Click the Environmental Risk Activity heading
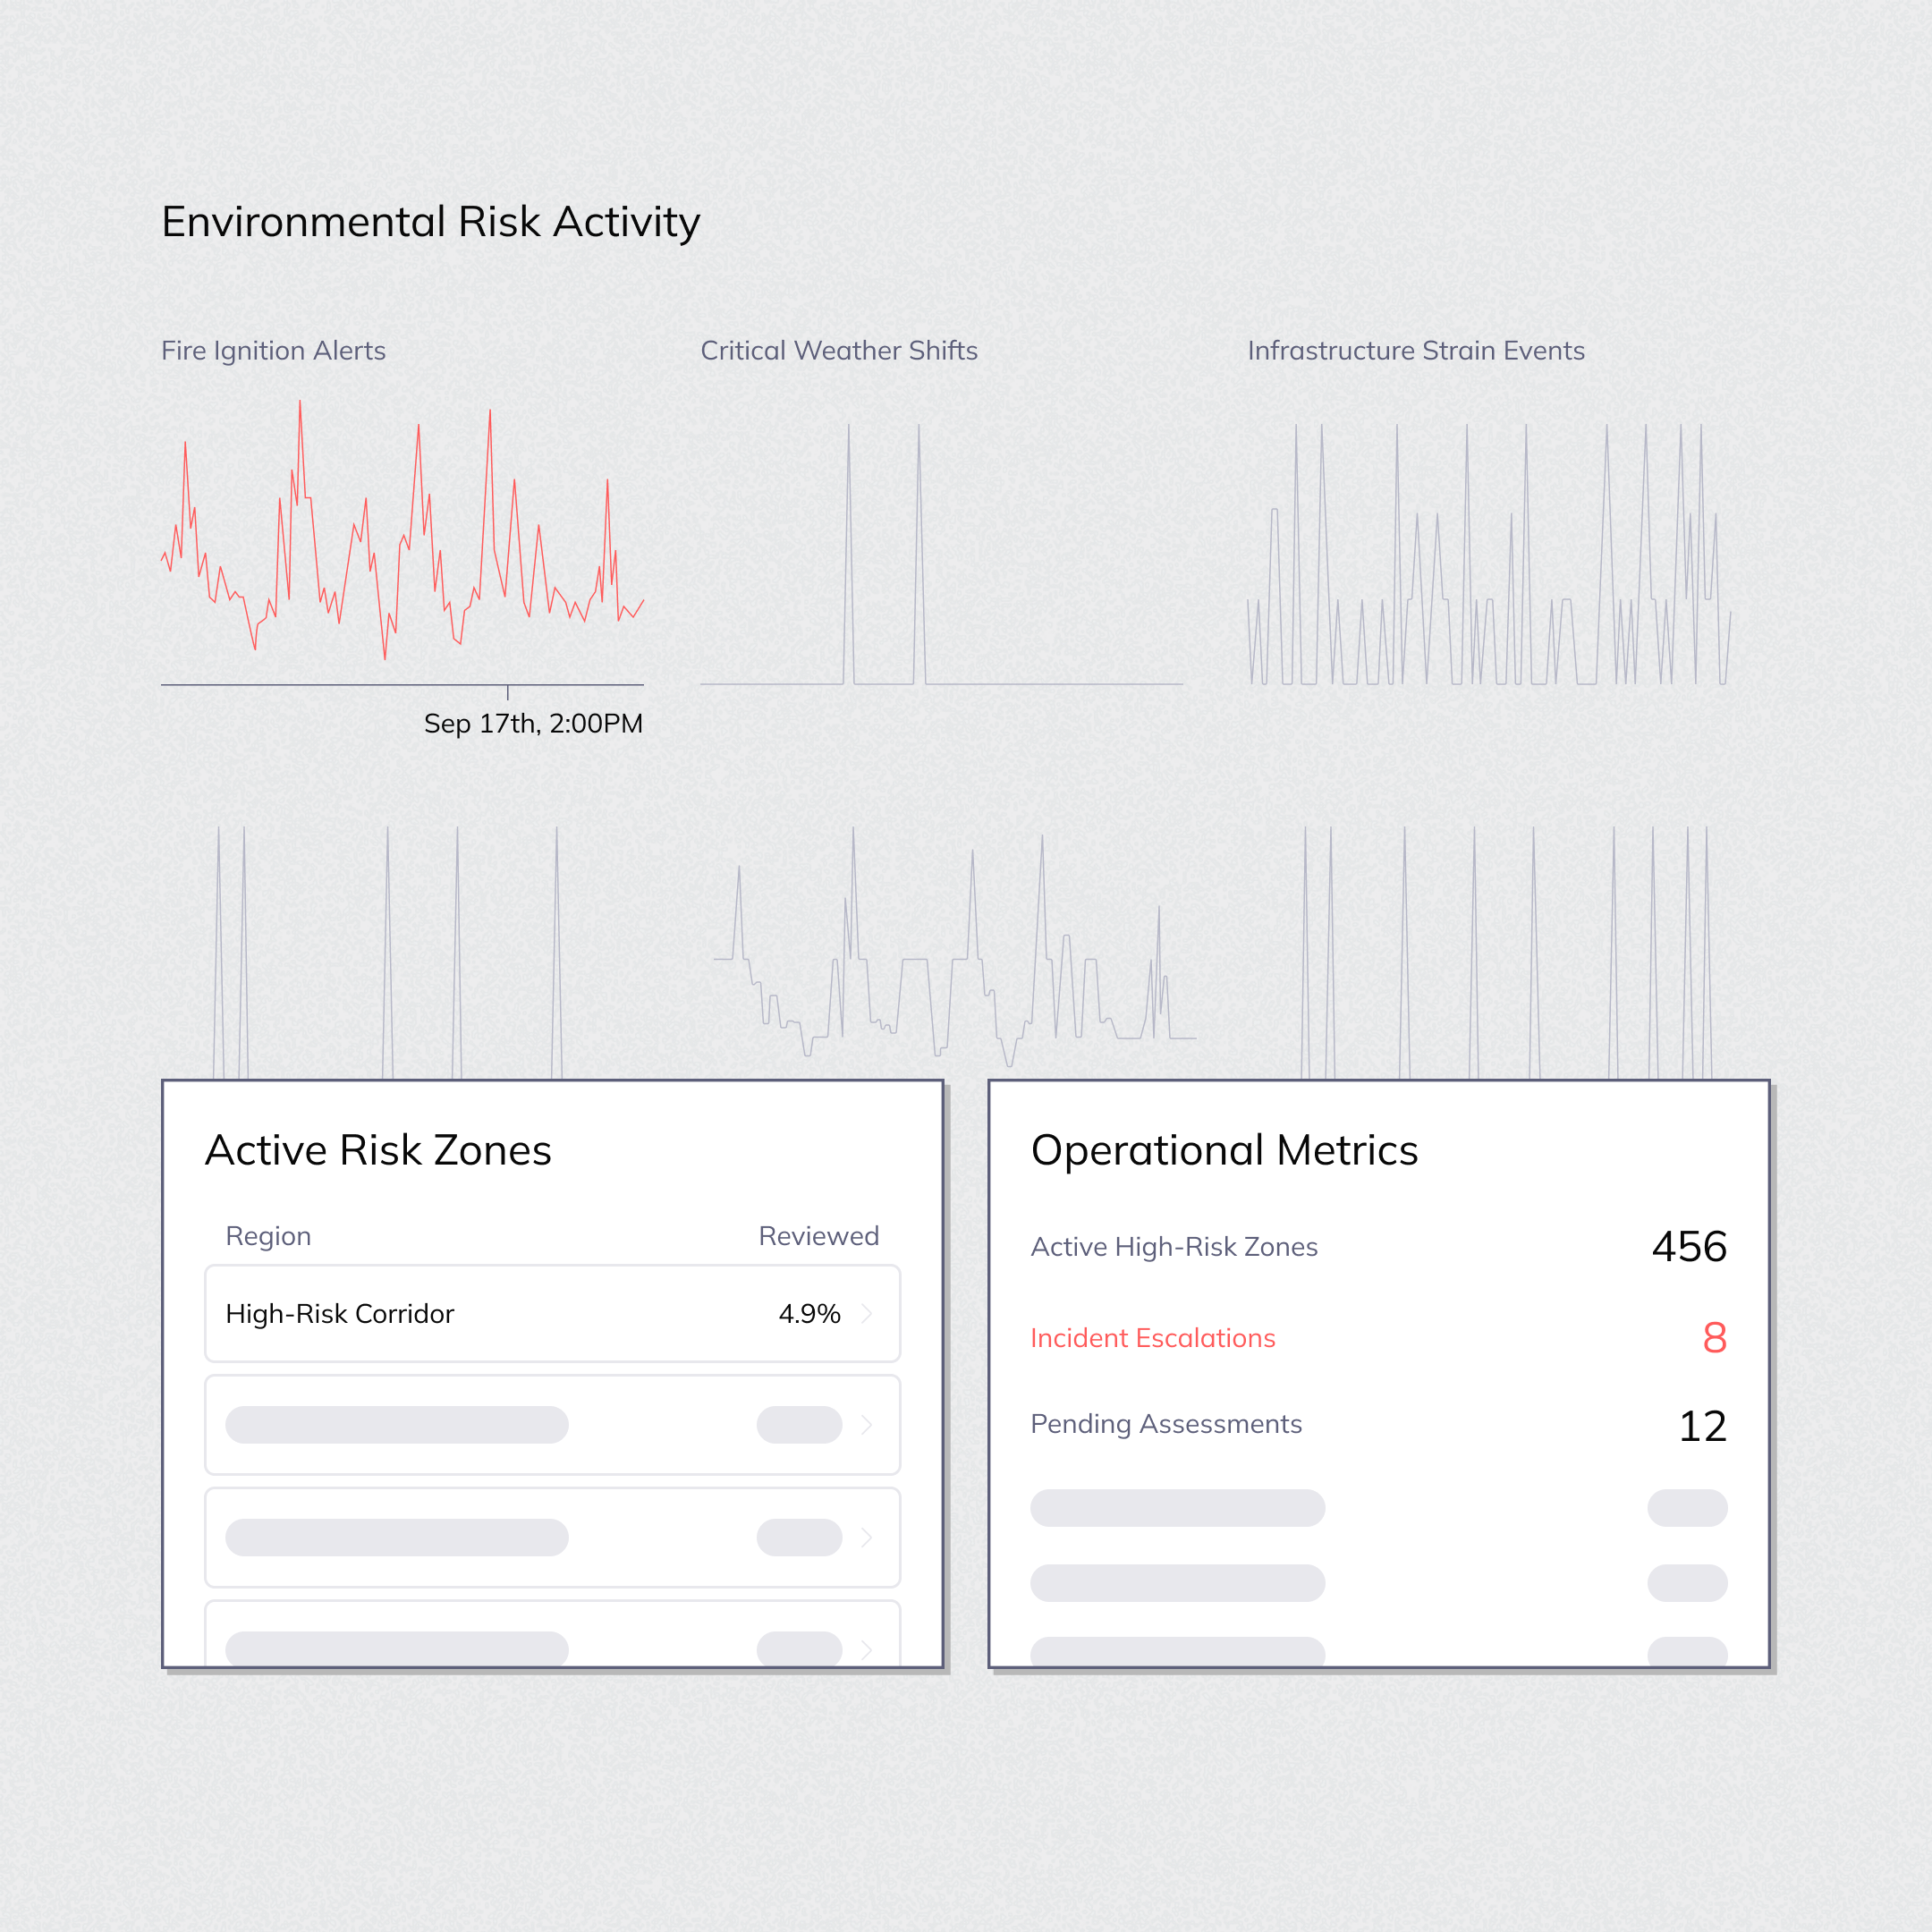 431,222
